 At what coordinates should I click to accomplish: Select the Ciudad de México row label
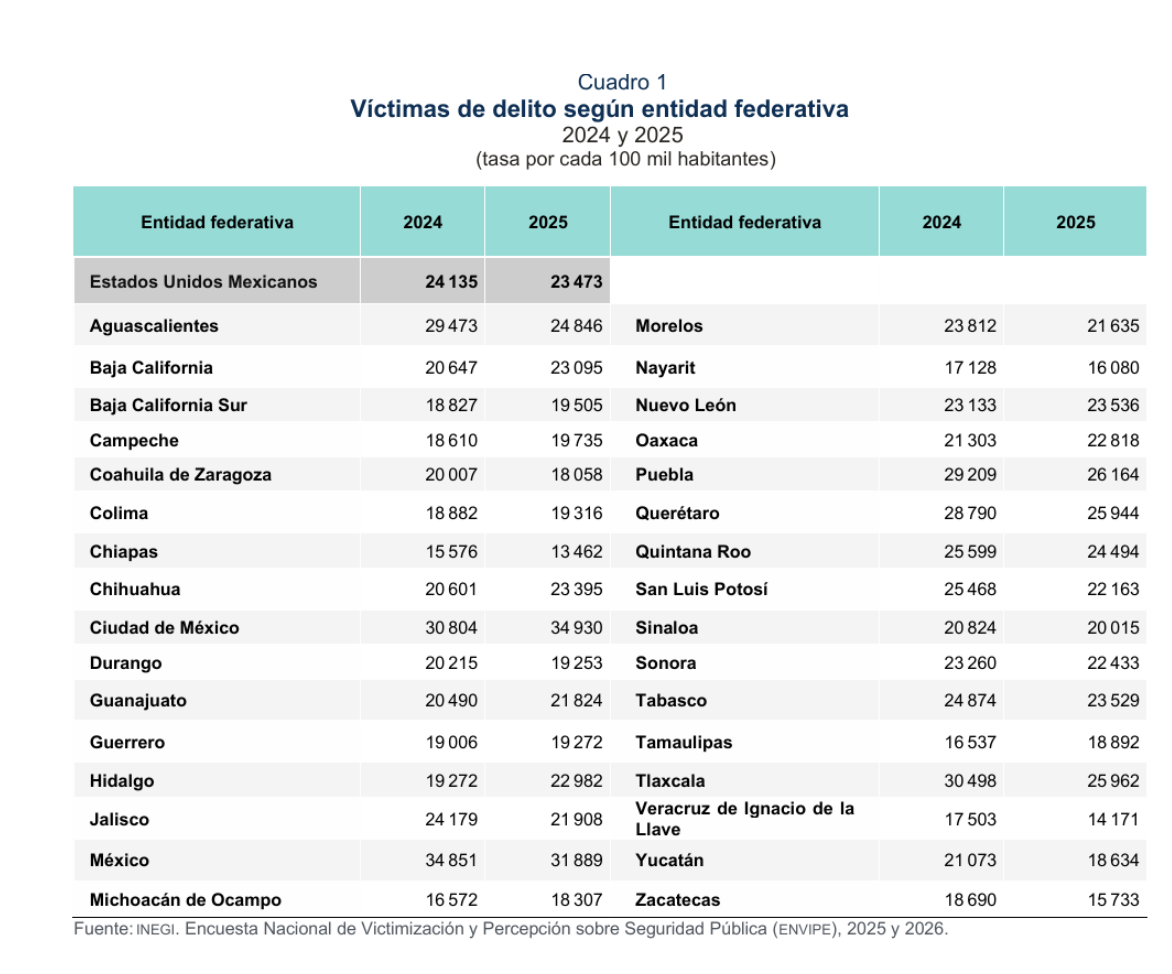click(164, 628)
